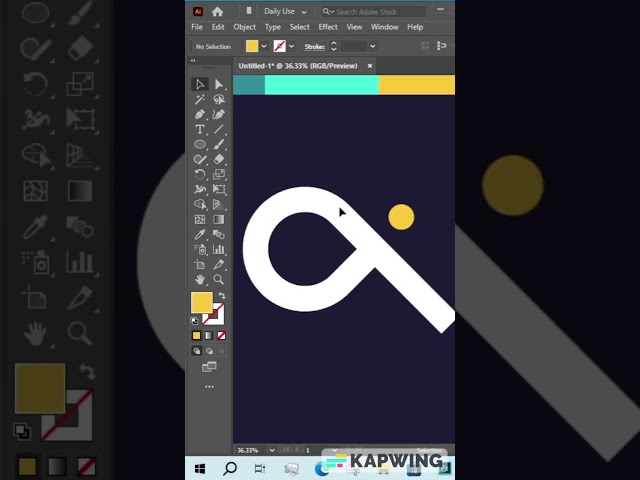Set fill to None button
Screen dimensions: 640x480
click(x=221, y=336)
